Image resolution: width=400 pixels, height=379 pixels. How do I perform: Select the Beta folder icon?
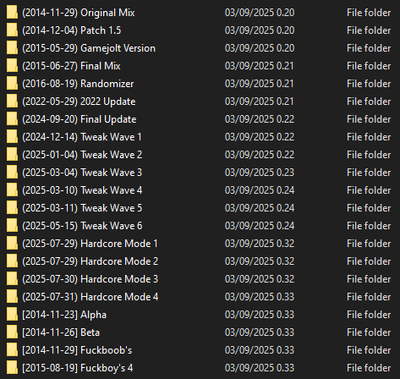click(12, 332)
